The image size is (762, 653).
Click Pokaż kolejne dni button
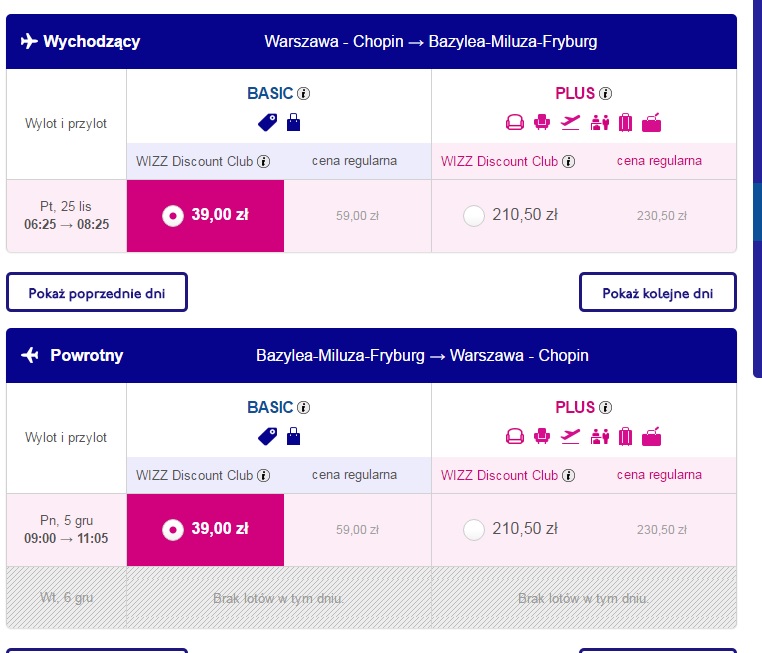pyautogui.click(x=658, y=292)
